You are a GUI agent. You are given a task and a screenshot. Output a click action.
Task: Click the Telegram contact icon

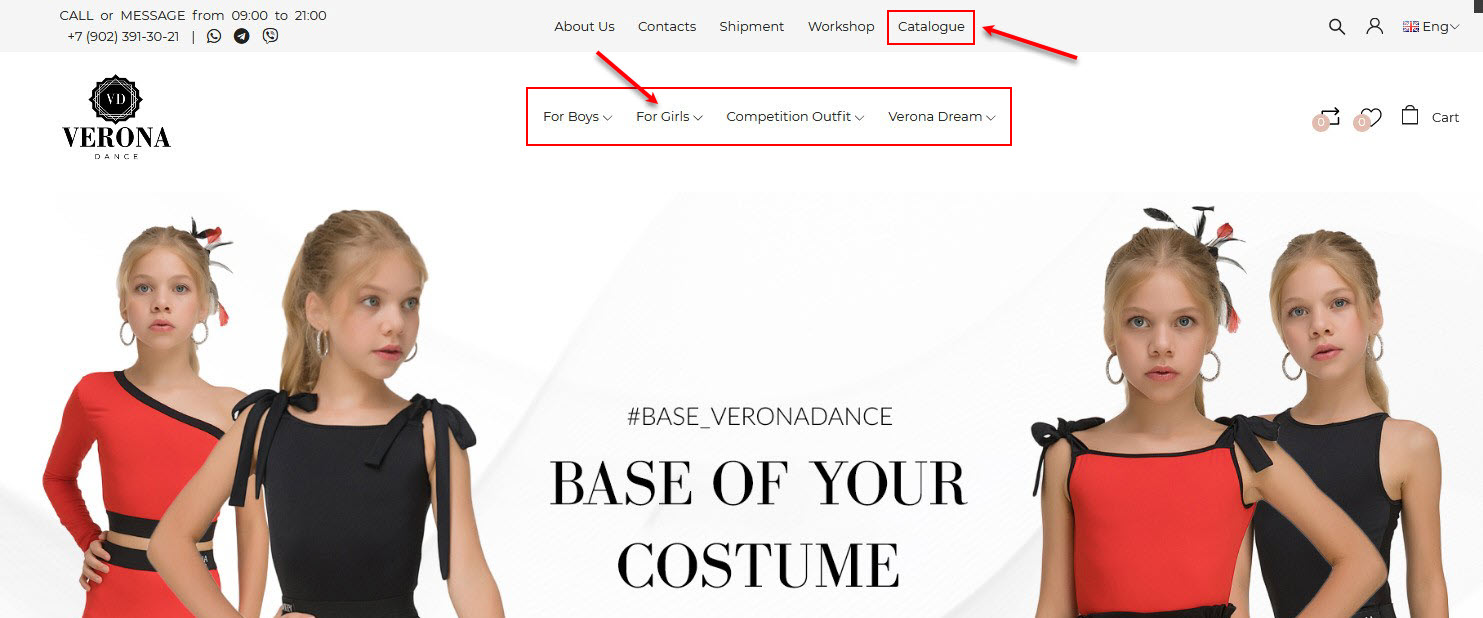click(242, 36)
